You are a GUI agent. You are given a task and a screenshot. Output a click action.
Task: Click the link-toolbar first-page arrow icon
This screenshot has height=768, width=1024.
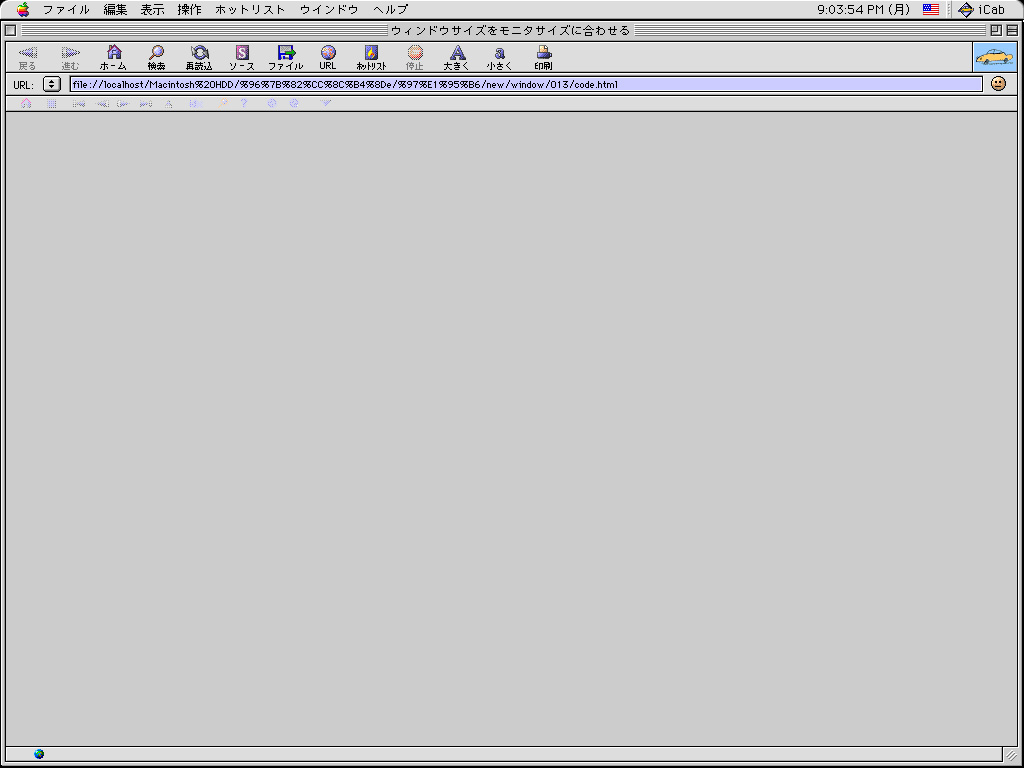coord(79,103)
